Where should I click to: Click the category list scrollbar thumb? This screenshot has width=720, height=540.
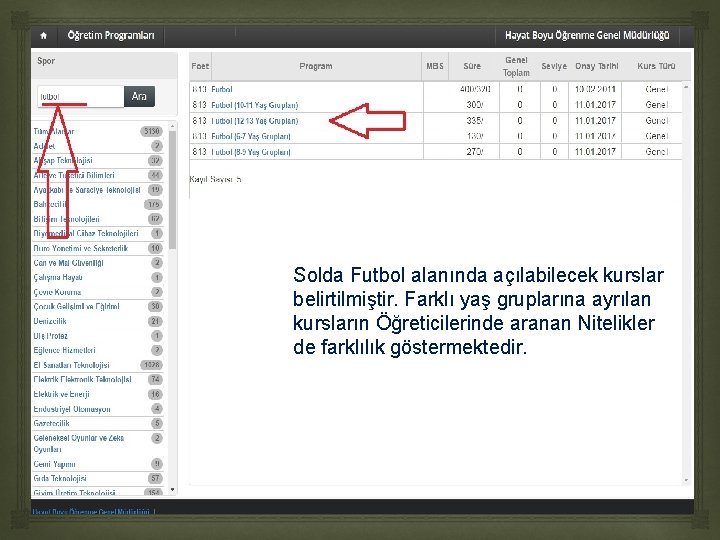coord(173,190)
